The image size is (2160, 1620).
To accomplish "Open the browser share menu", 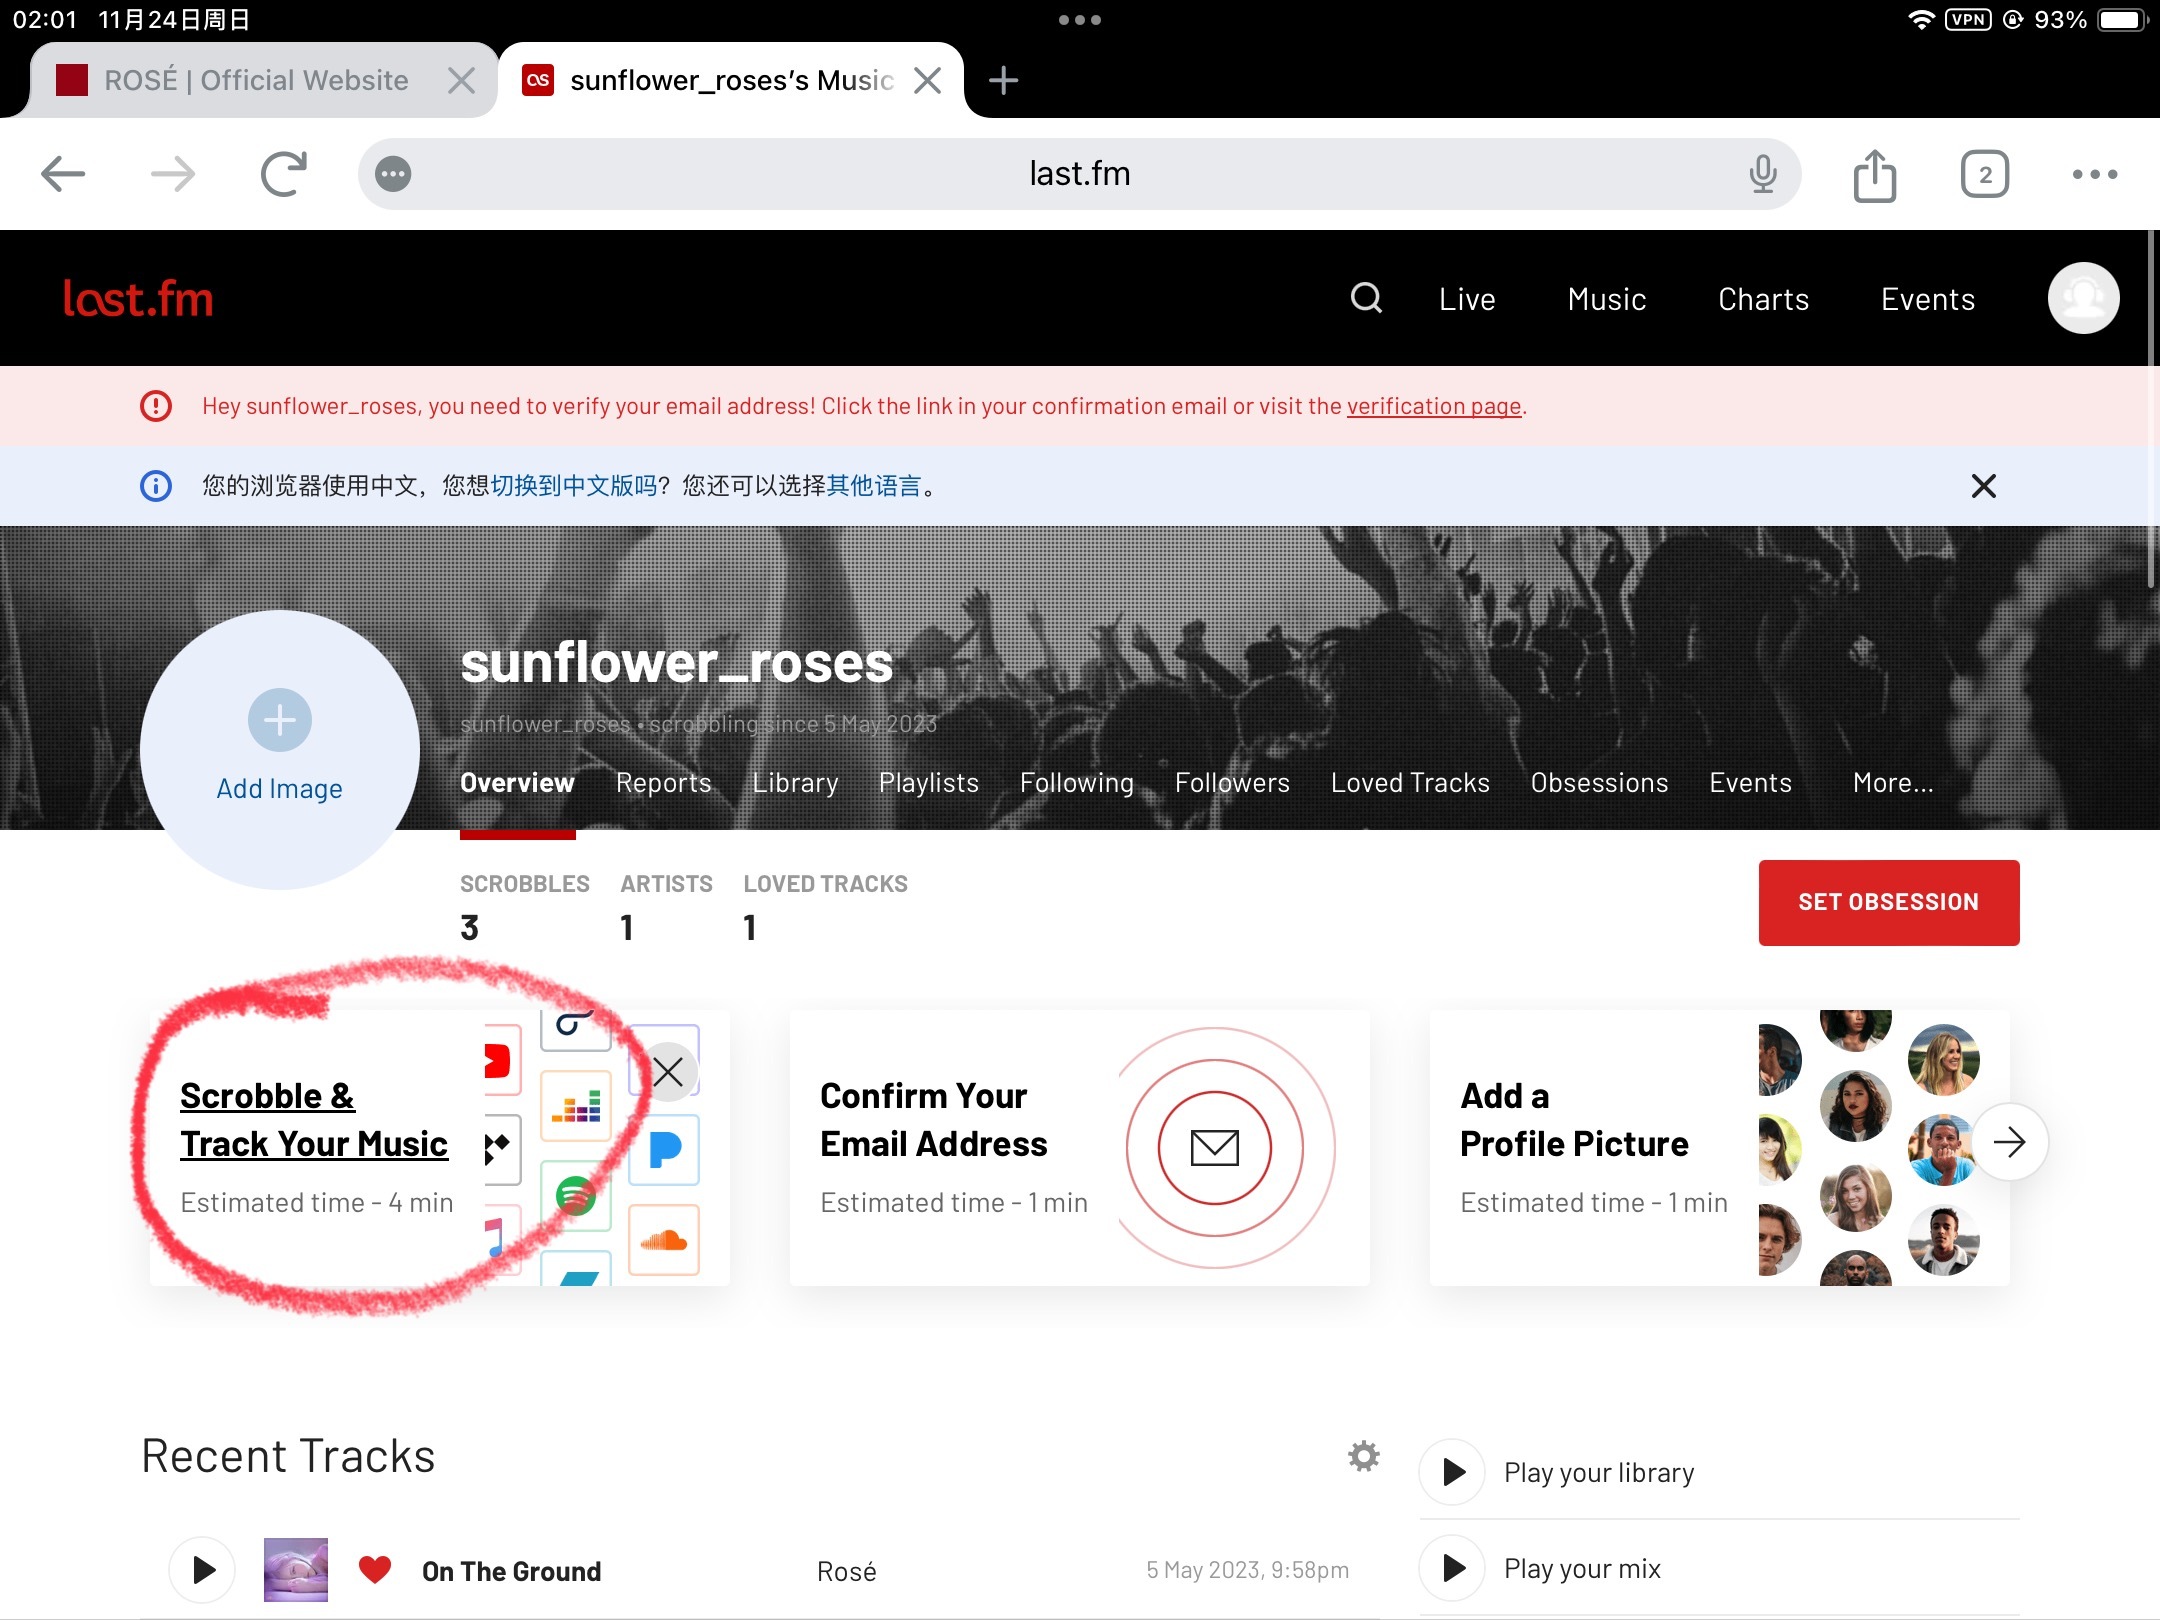I will (x=1875, y=174).
